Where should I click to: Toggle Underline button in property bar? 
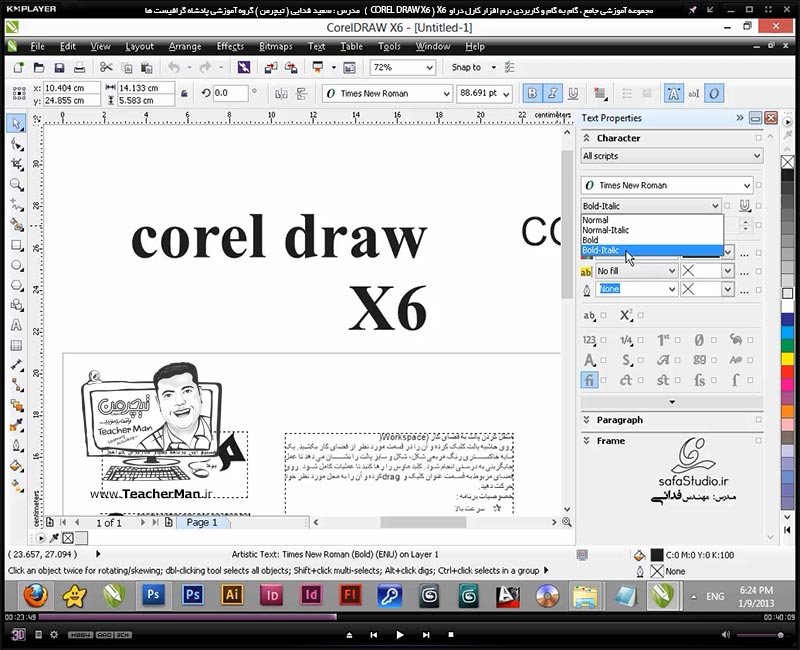pyautogui.click(x=573, y=93)
